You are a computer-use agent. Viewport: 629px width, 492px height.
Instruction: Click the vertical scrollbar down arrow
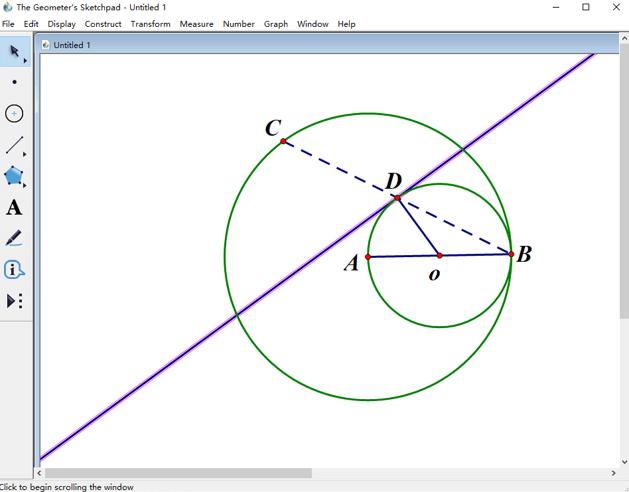pos(625,462)
